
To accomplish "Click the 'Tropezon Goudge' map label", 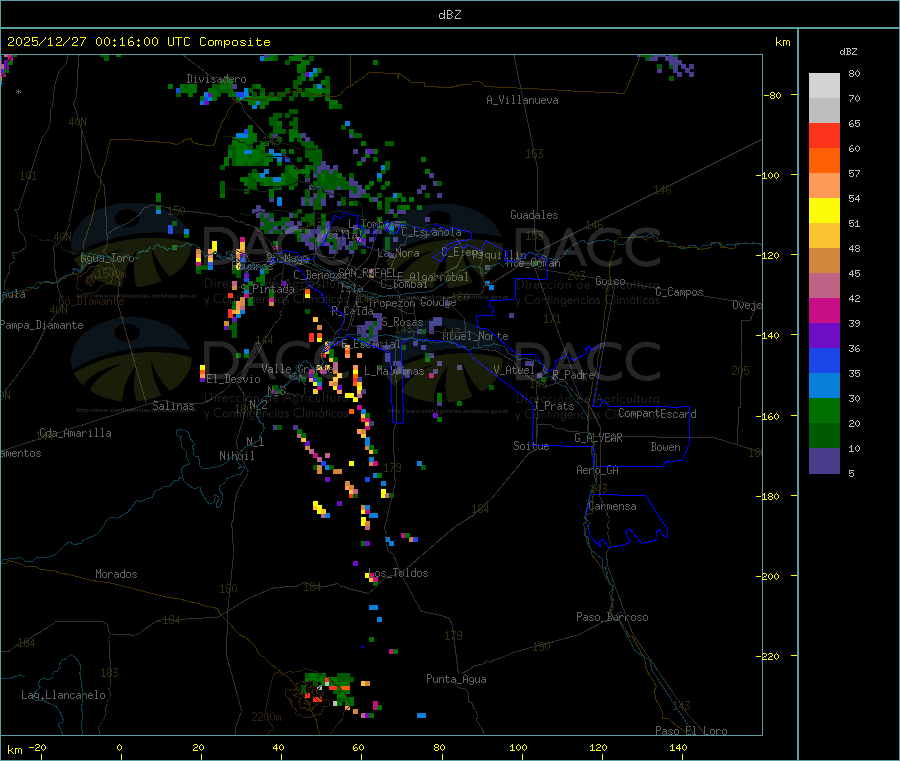I will [x=412, y=302].
